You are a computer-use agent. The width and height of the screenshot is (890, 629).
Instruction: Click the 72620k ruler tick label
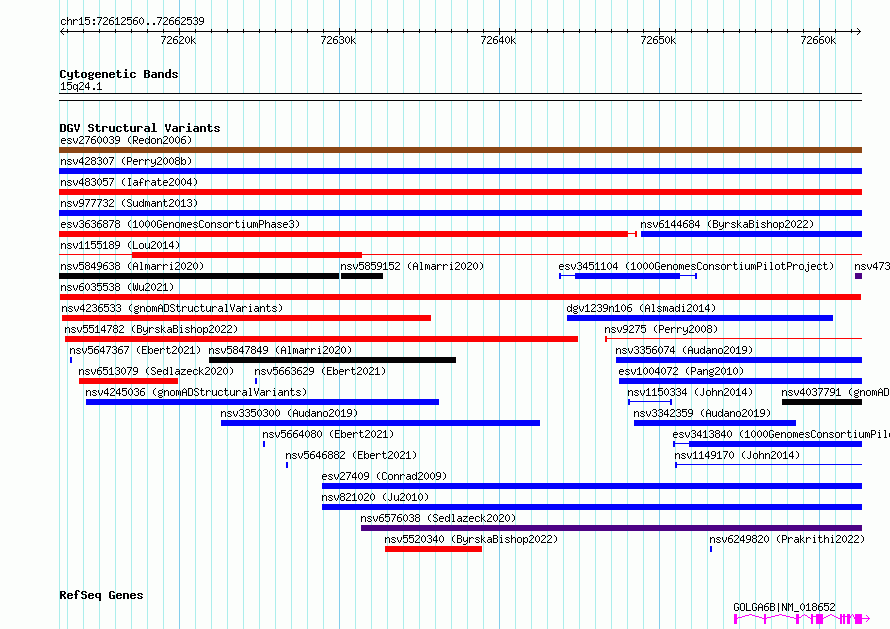[178, 40]
